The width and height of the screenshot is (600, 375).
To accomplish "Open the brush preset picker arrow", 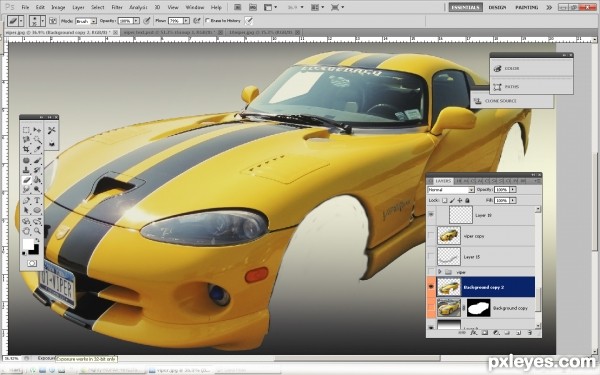I will (x=43, y=21).
